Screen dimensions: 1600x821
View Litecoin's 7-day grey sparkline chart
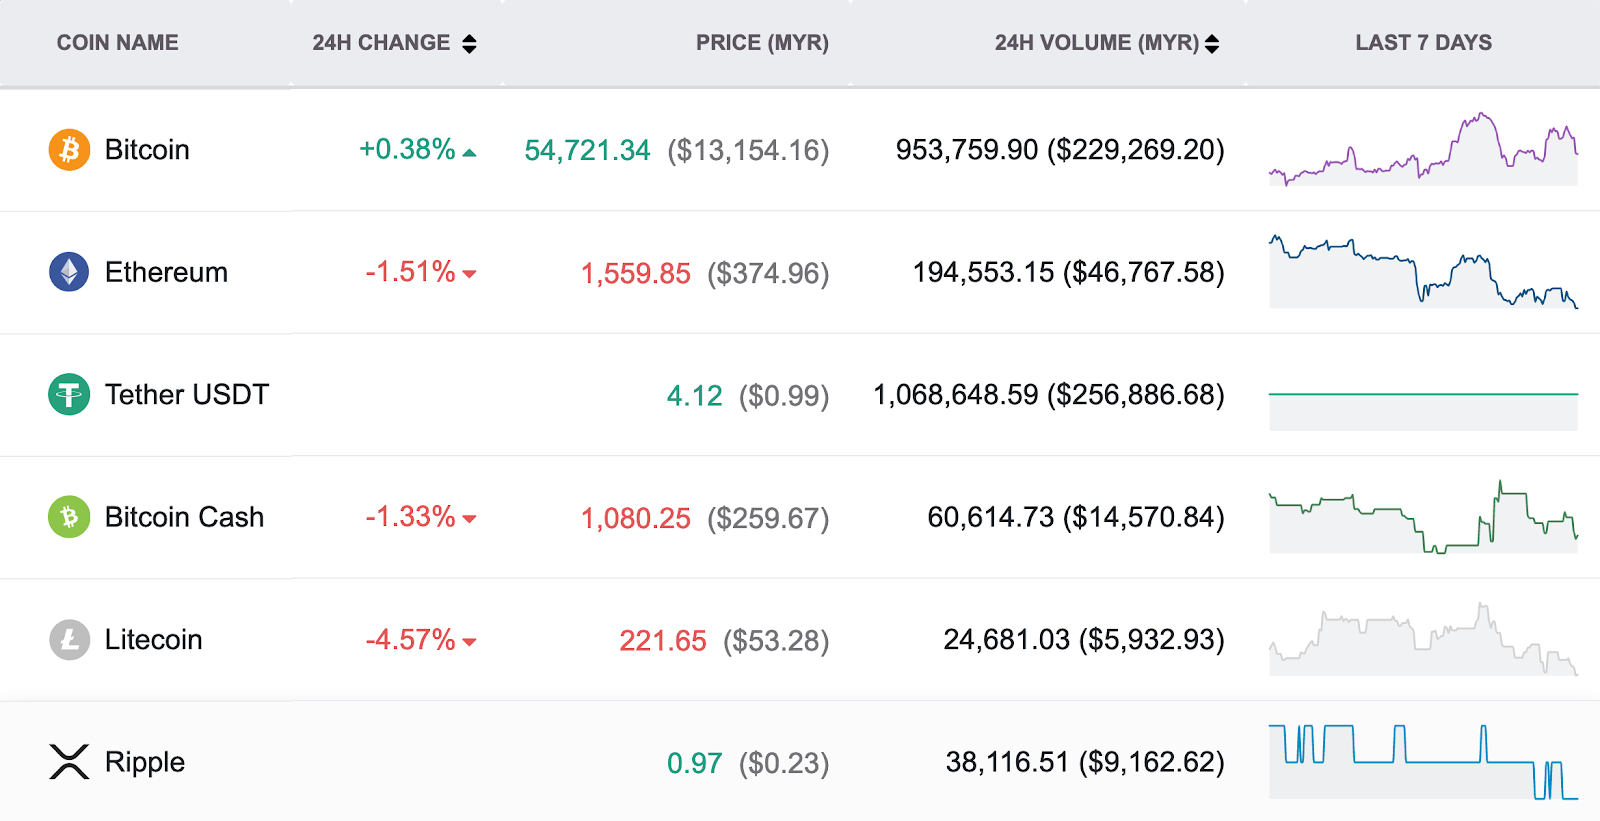point(1423,640)
